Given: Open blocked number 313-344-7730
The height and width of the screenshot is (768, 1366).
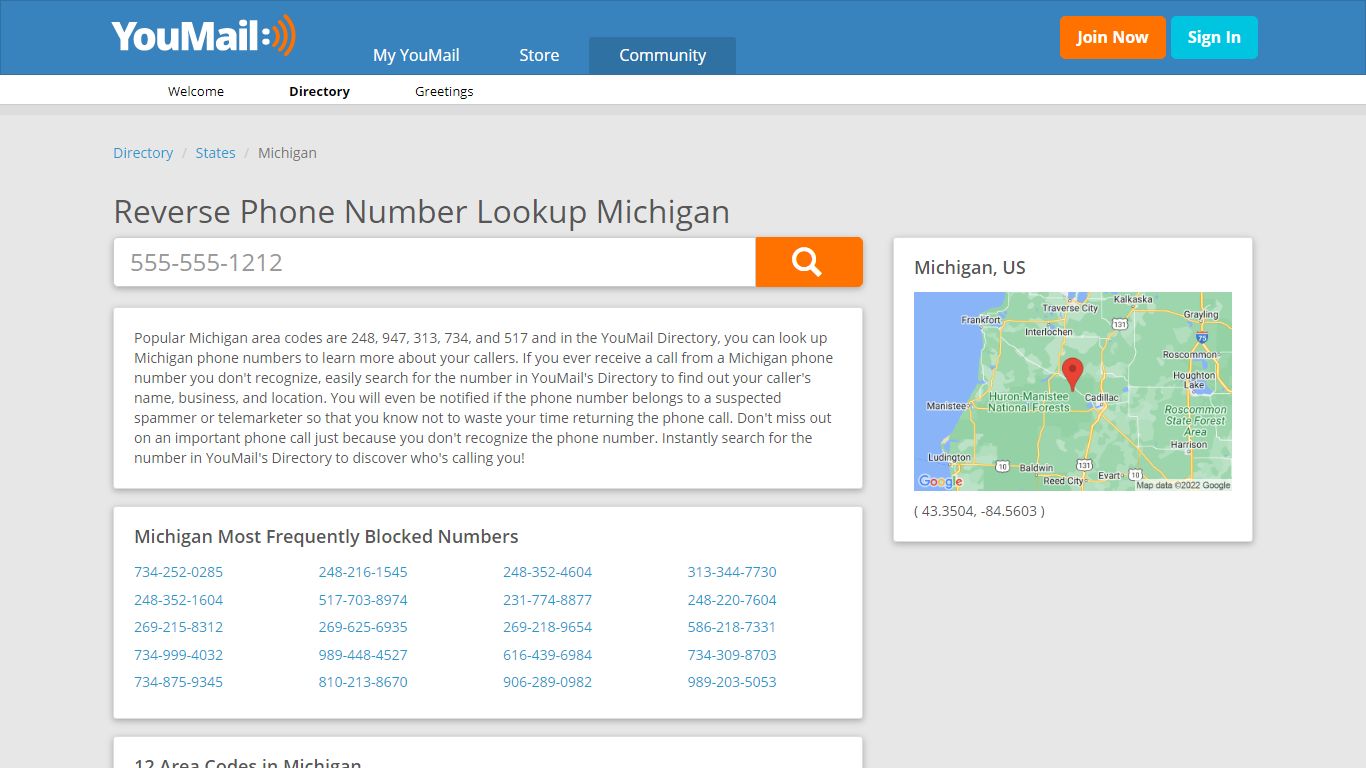Looking at the screenshot, I should [732, 572].
